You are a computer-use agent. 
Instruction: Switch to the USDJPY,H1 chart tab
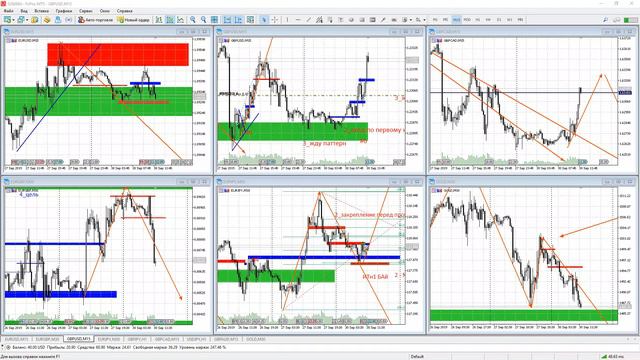(x=197, y=339)
